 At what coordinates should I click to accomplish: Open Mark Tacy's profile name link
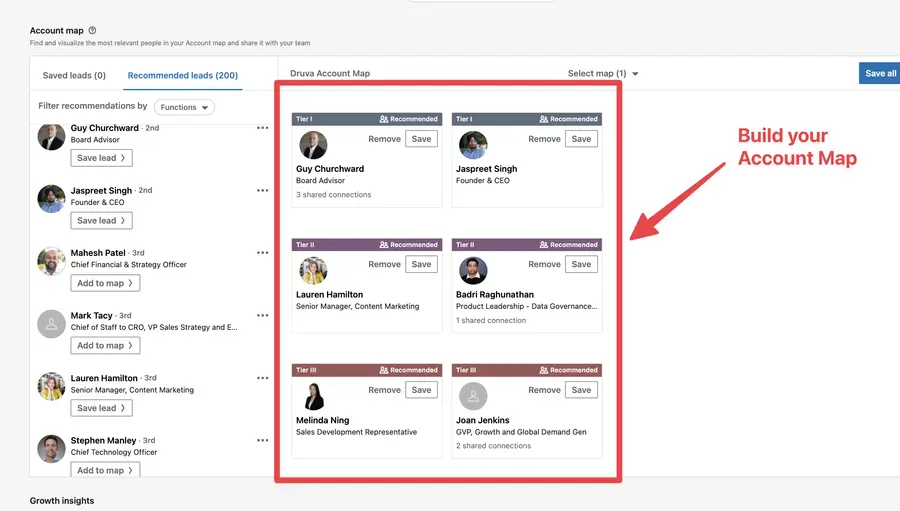click(x=91, y=315)
